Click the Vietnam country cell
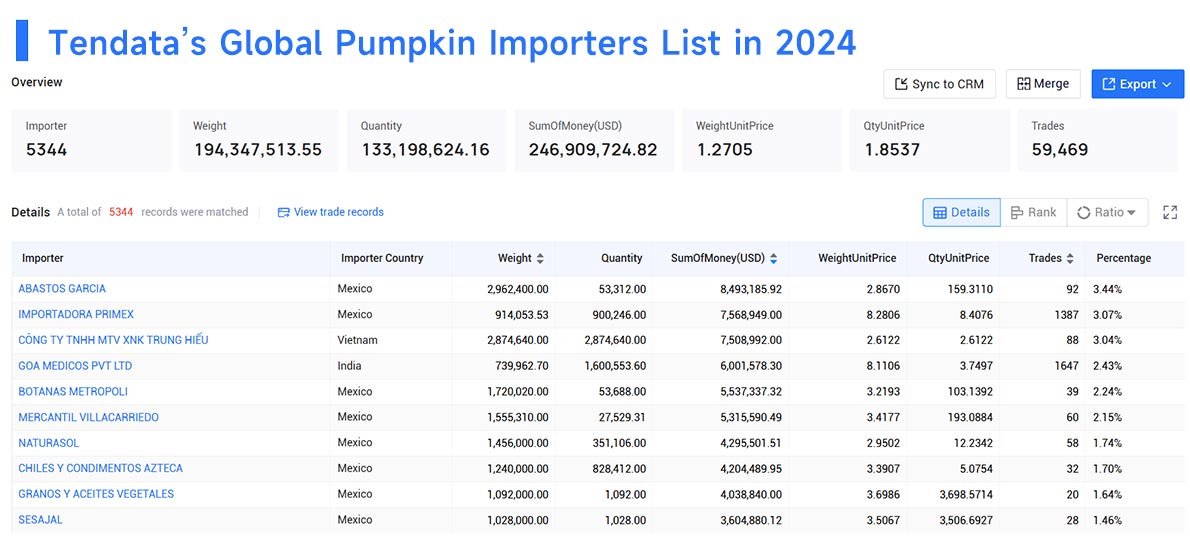 [x=357, y=340]
